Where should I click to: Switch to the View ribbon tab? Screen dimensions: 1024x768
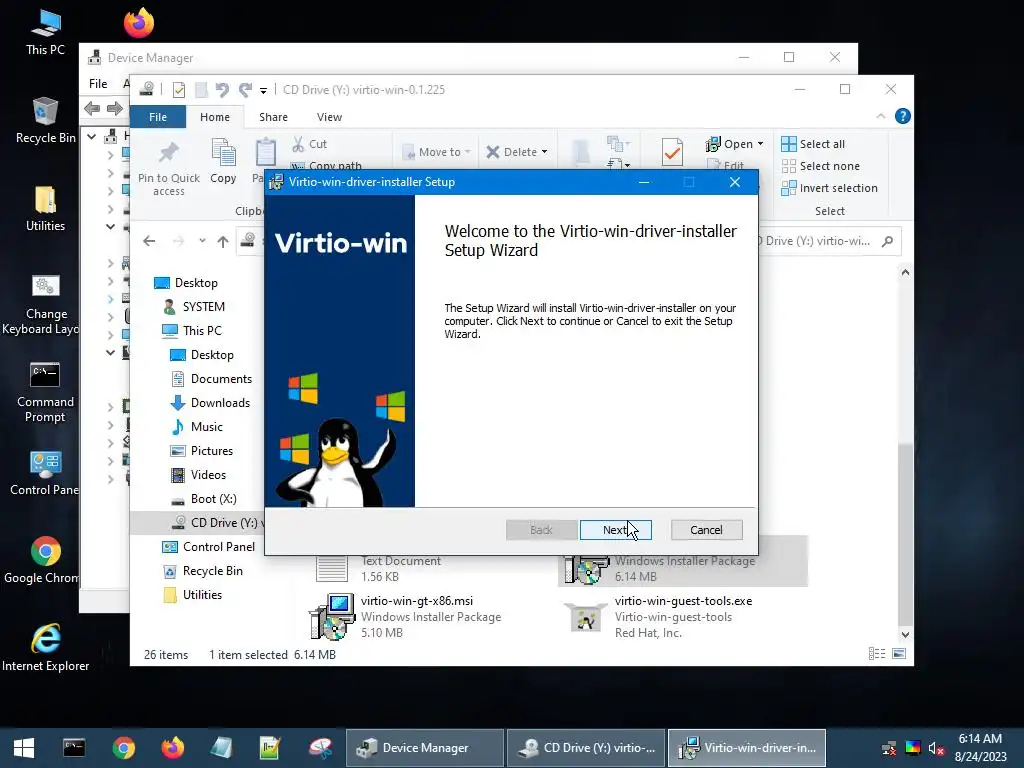tap(329, 117)
